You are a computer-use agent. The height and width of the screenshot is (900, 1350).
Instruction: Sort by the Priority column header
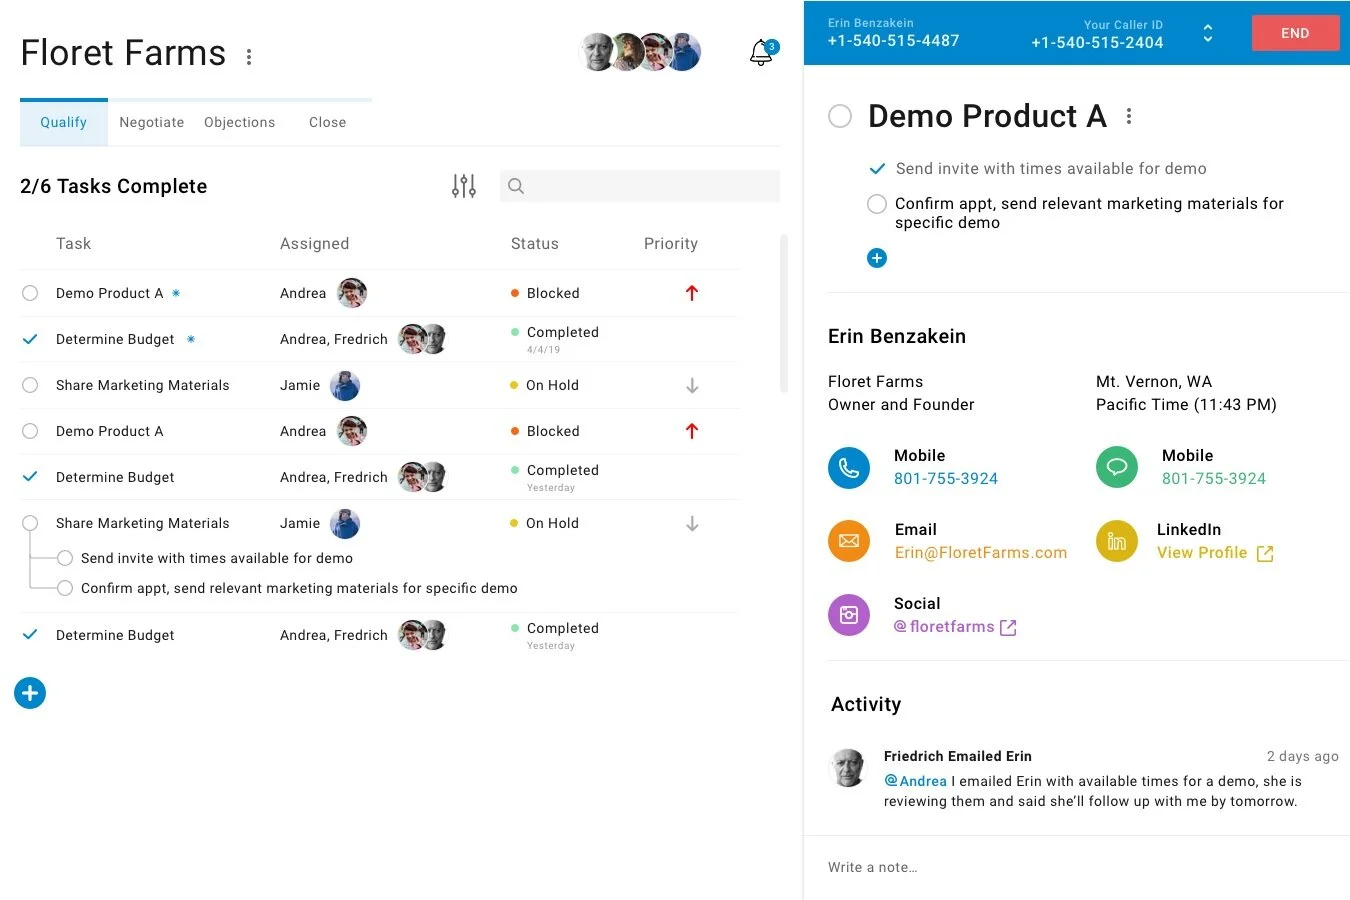tap(671, 244)
